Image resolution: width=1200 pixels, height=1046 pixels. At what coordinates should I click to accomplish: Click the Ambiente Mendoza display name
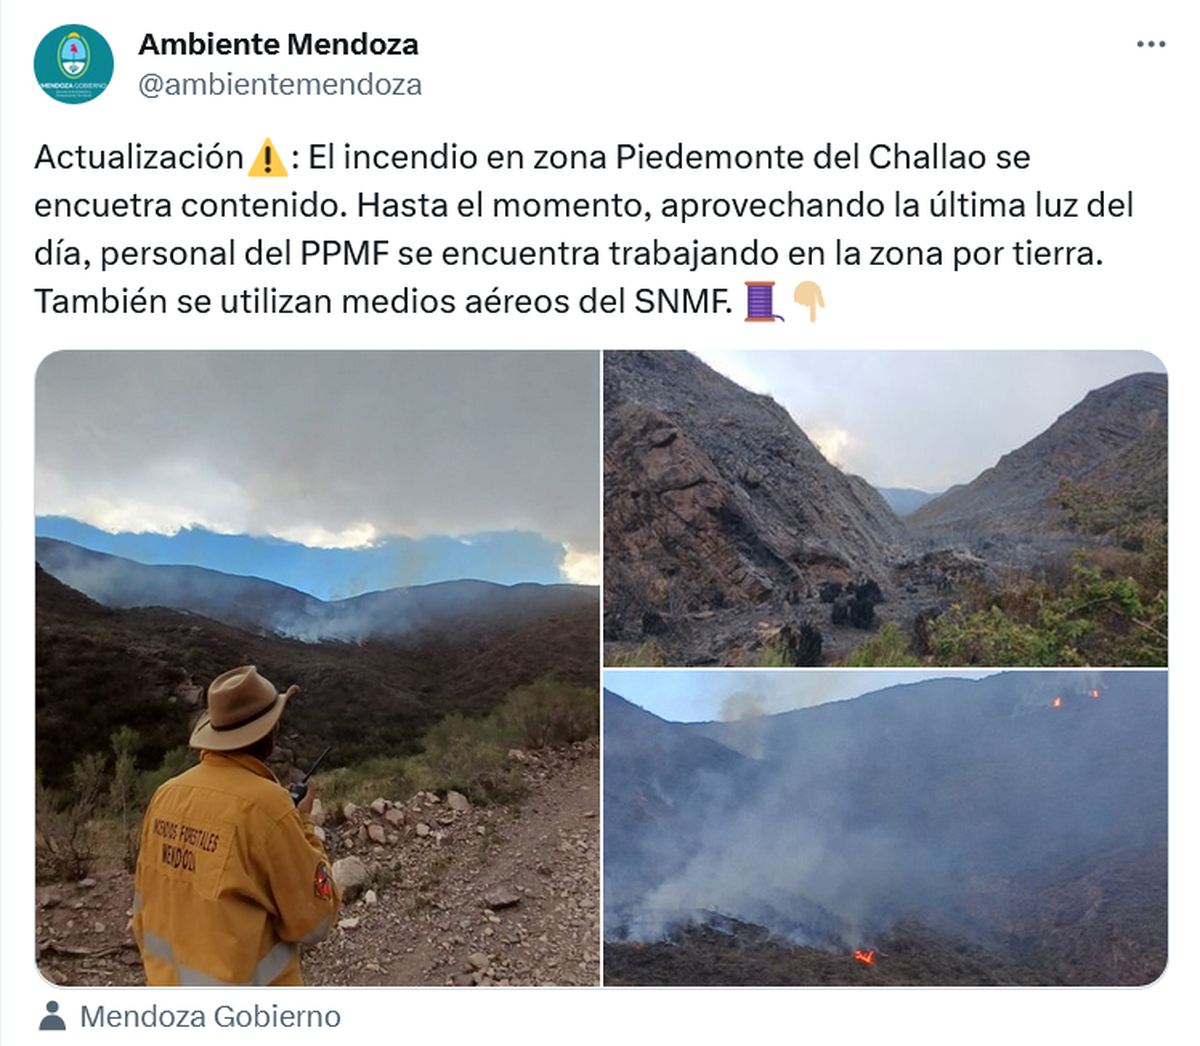coord(278,44)
